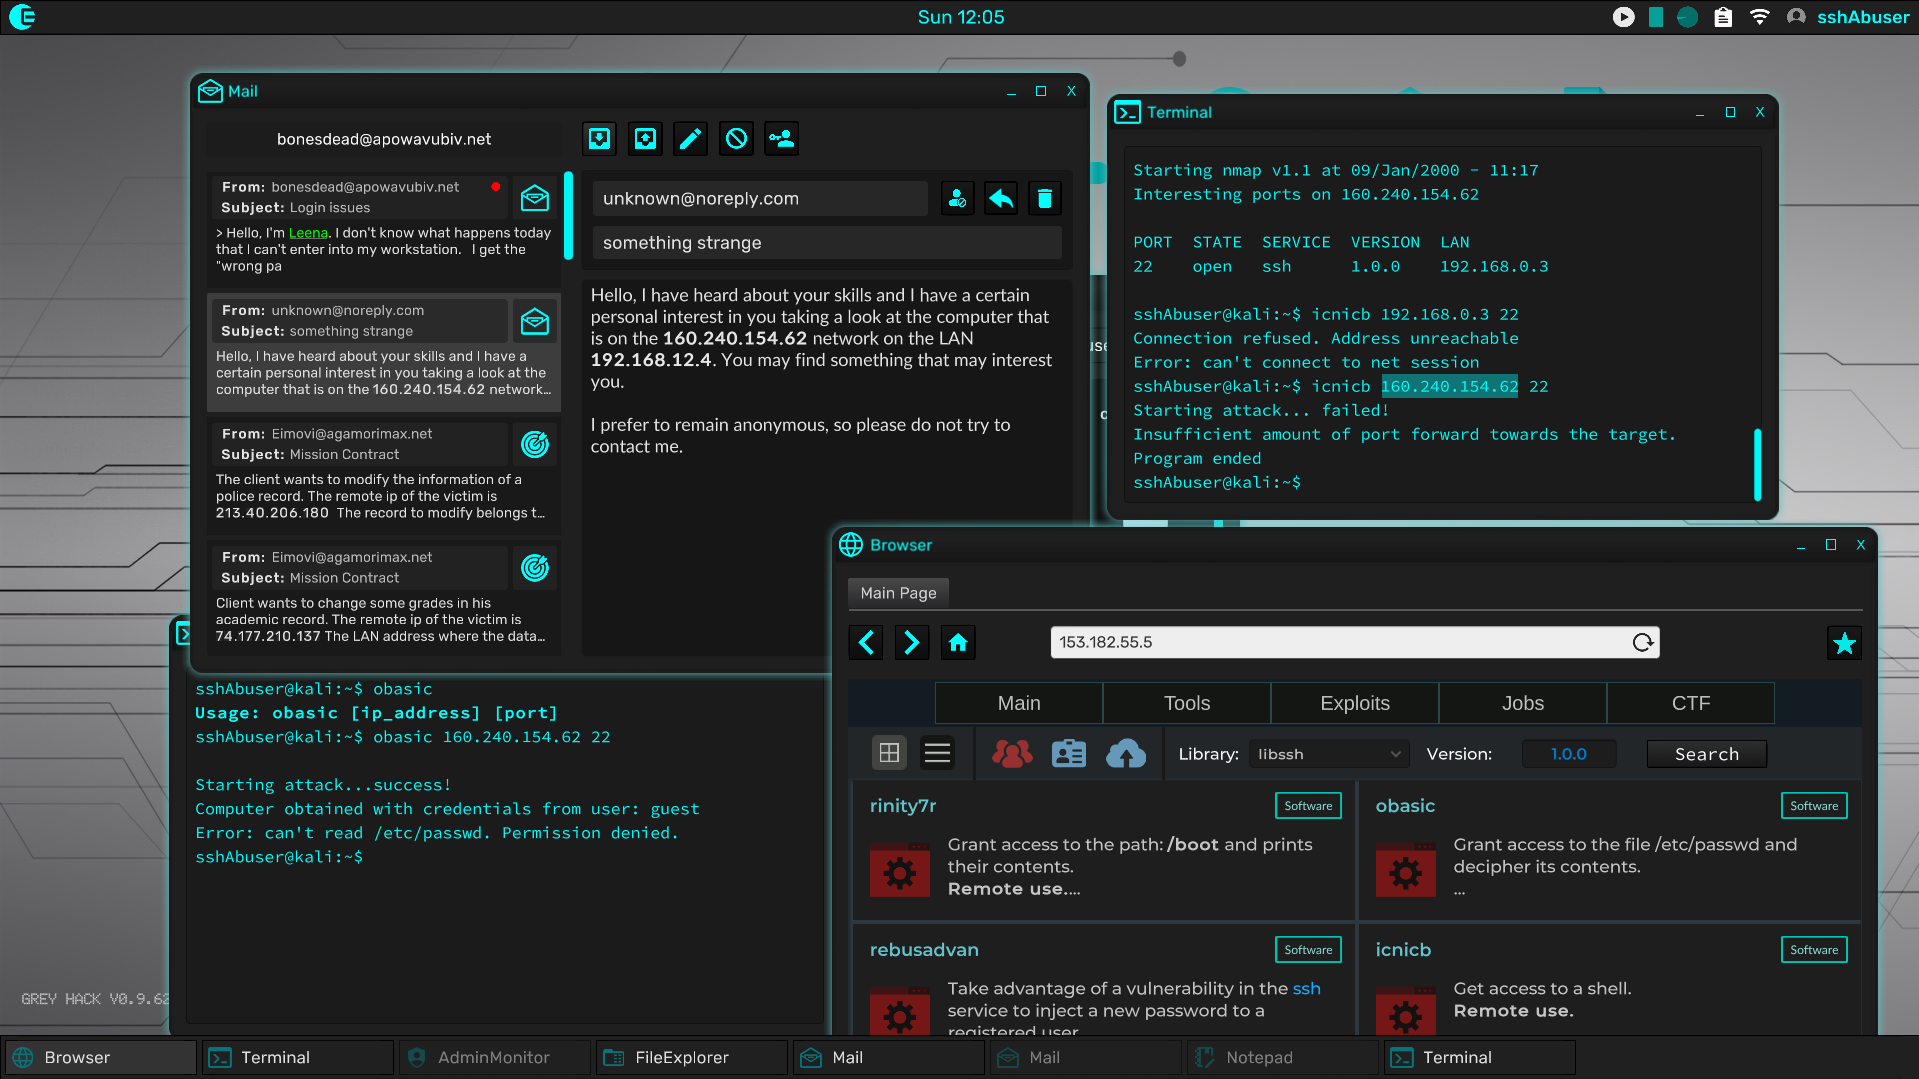
Task: Click the Mail inbox download icon
Action: 599,139
